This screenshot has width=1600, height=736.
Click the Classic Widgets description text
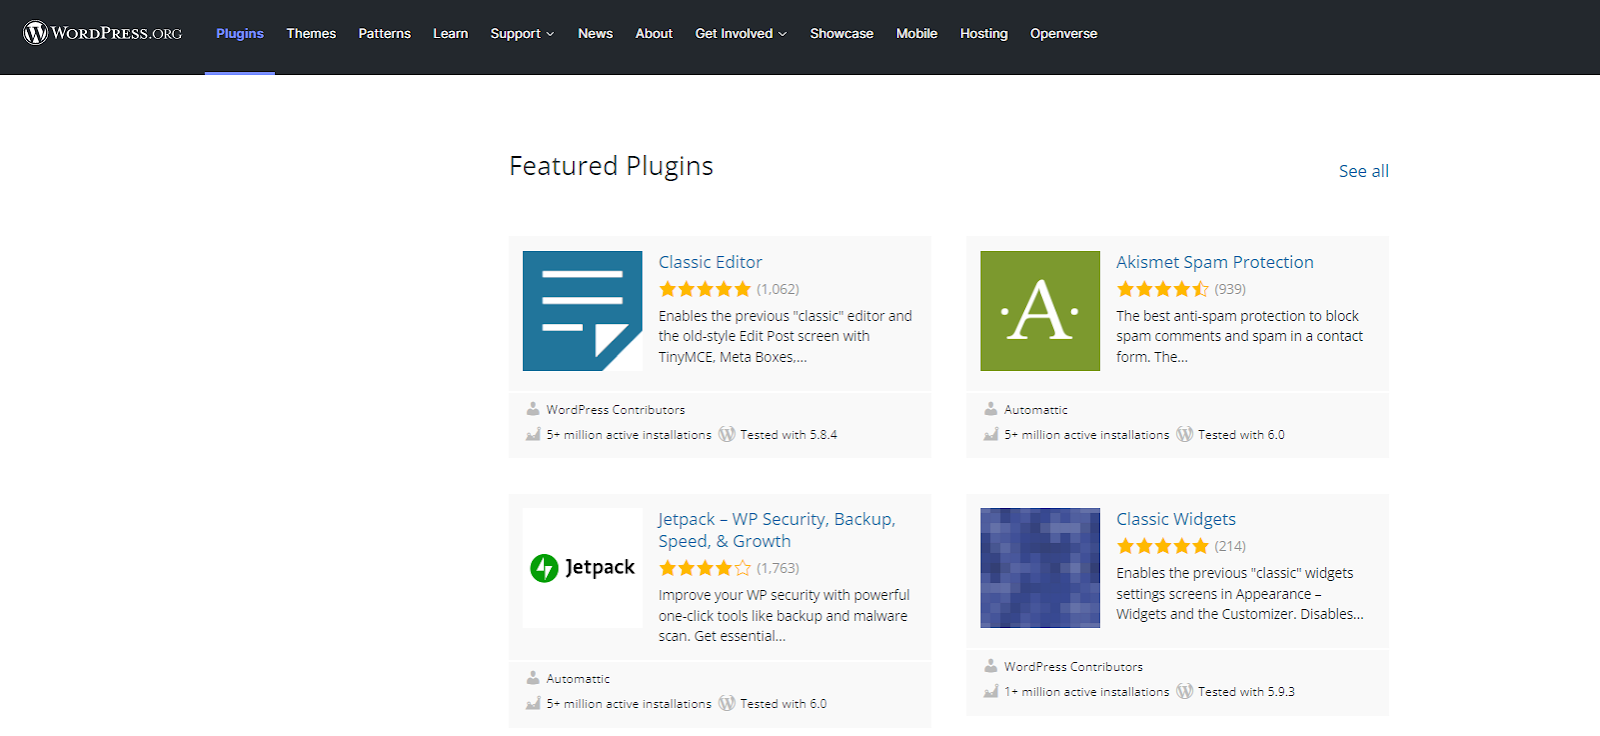tap(1240, 593)
